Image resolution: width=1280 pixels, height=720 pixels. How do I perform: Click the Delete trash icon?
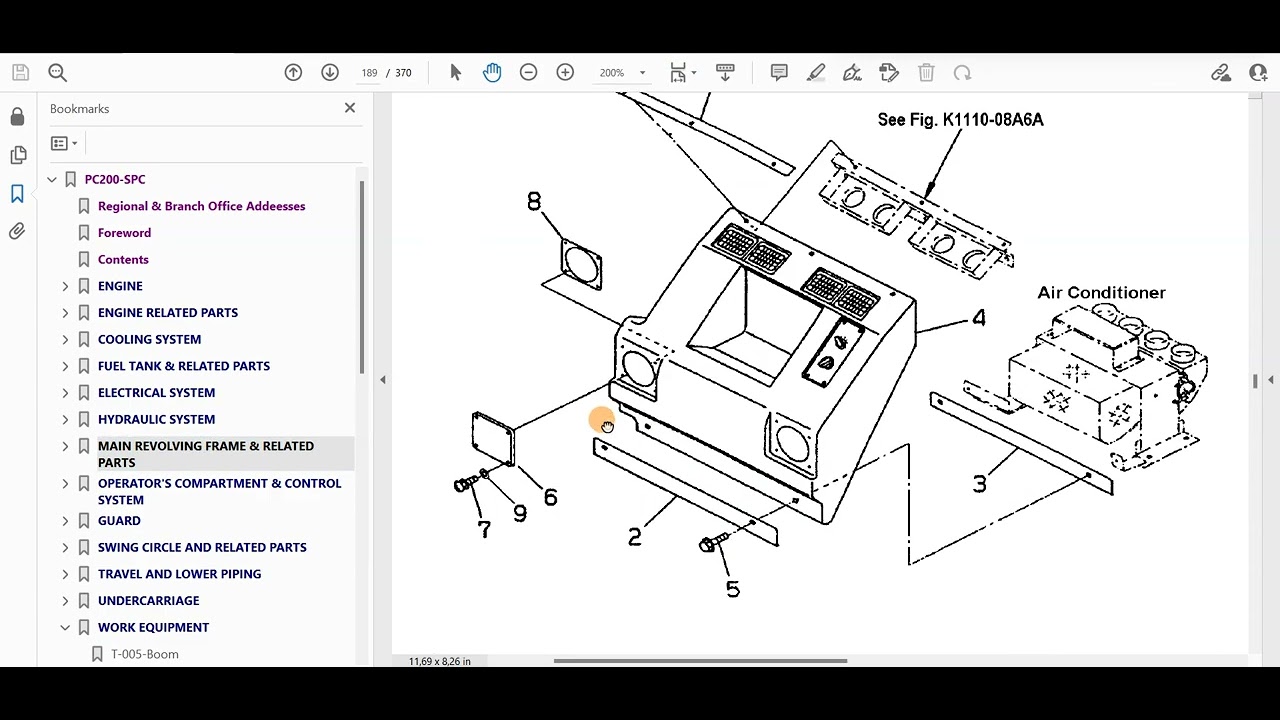926,72
